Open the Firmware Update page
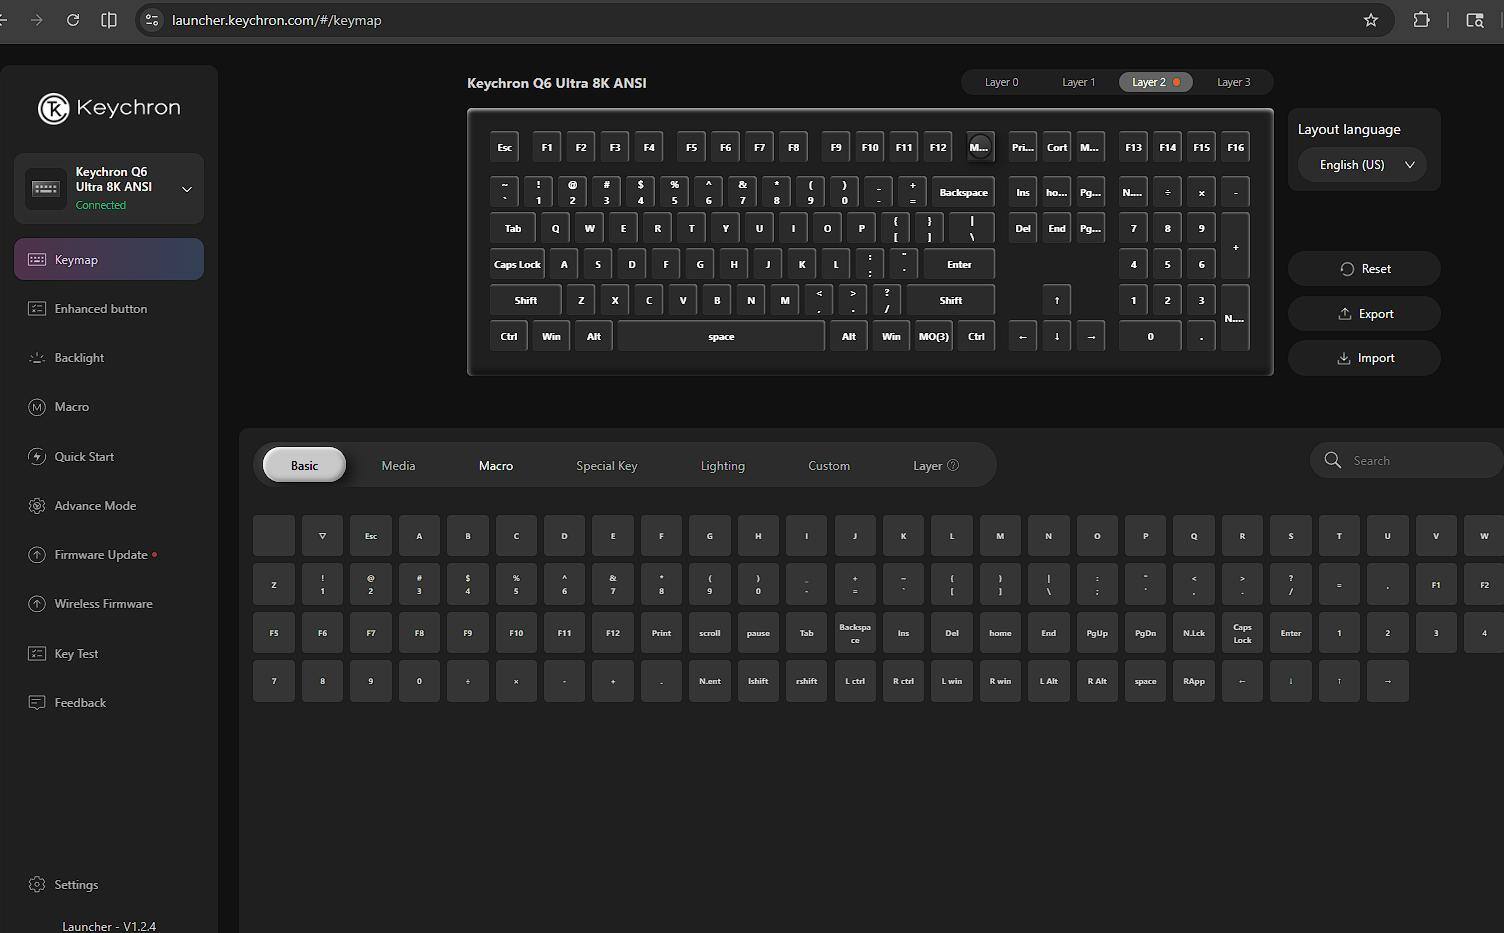This screenshot has width=1504, height=933. coord(100,555)
